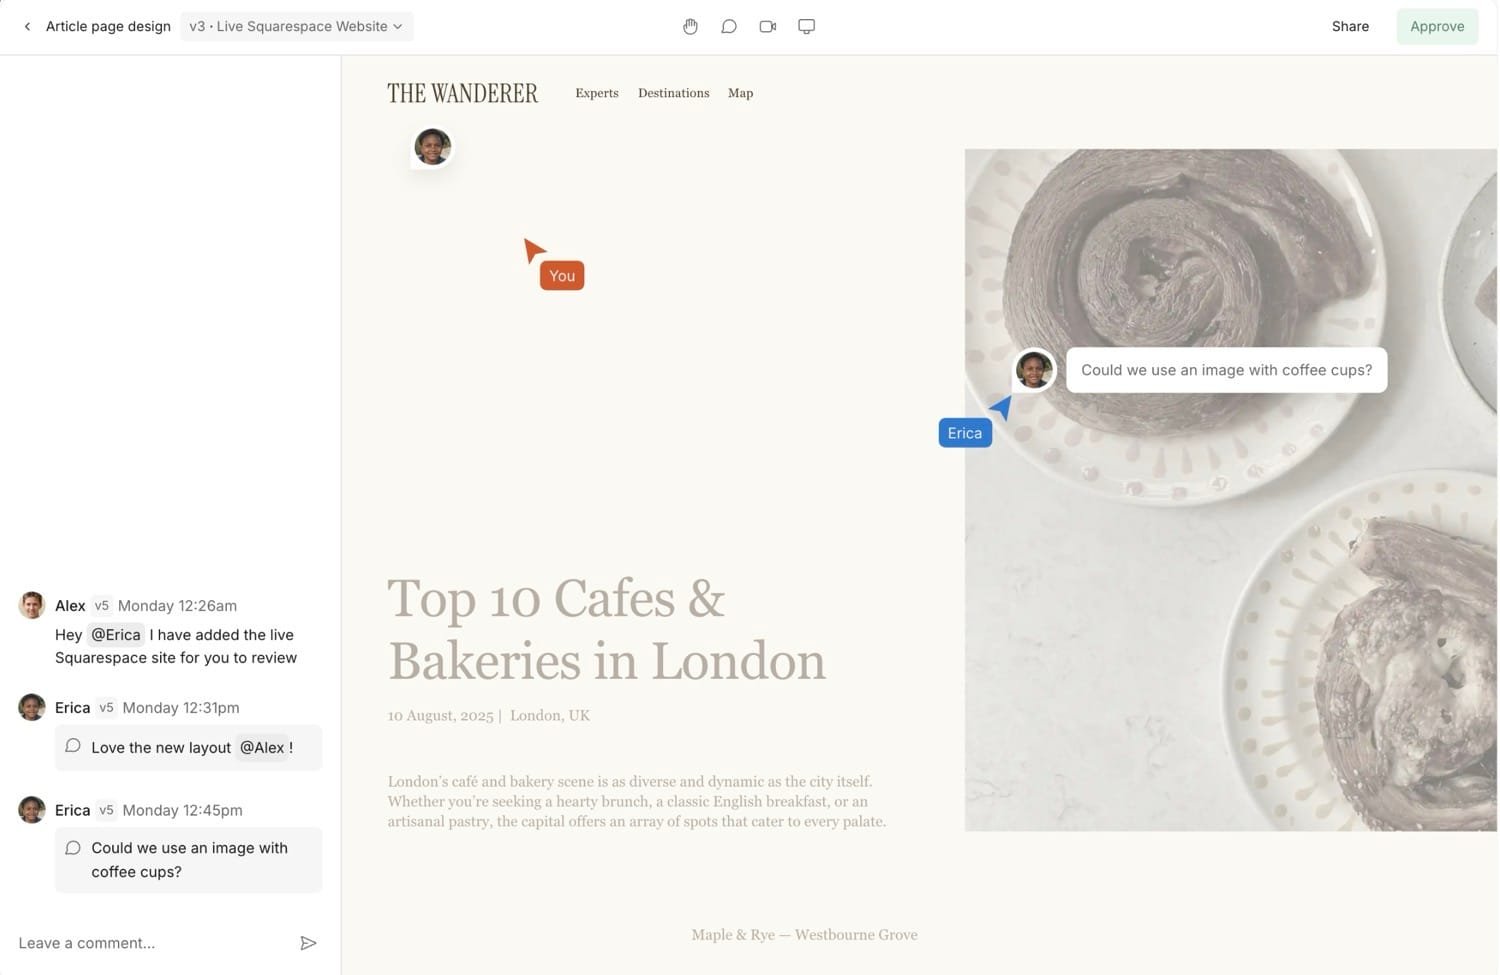Screen dimensions: 1500x975
Task: Open the Map navigation link
Action: [740, 93]
